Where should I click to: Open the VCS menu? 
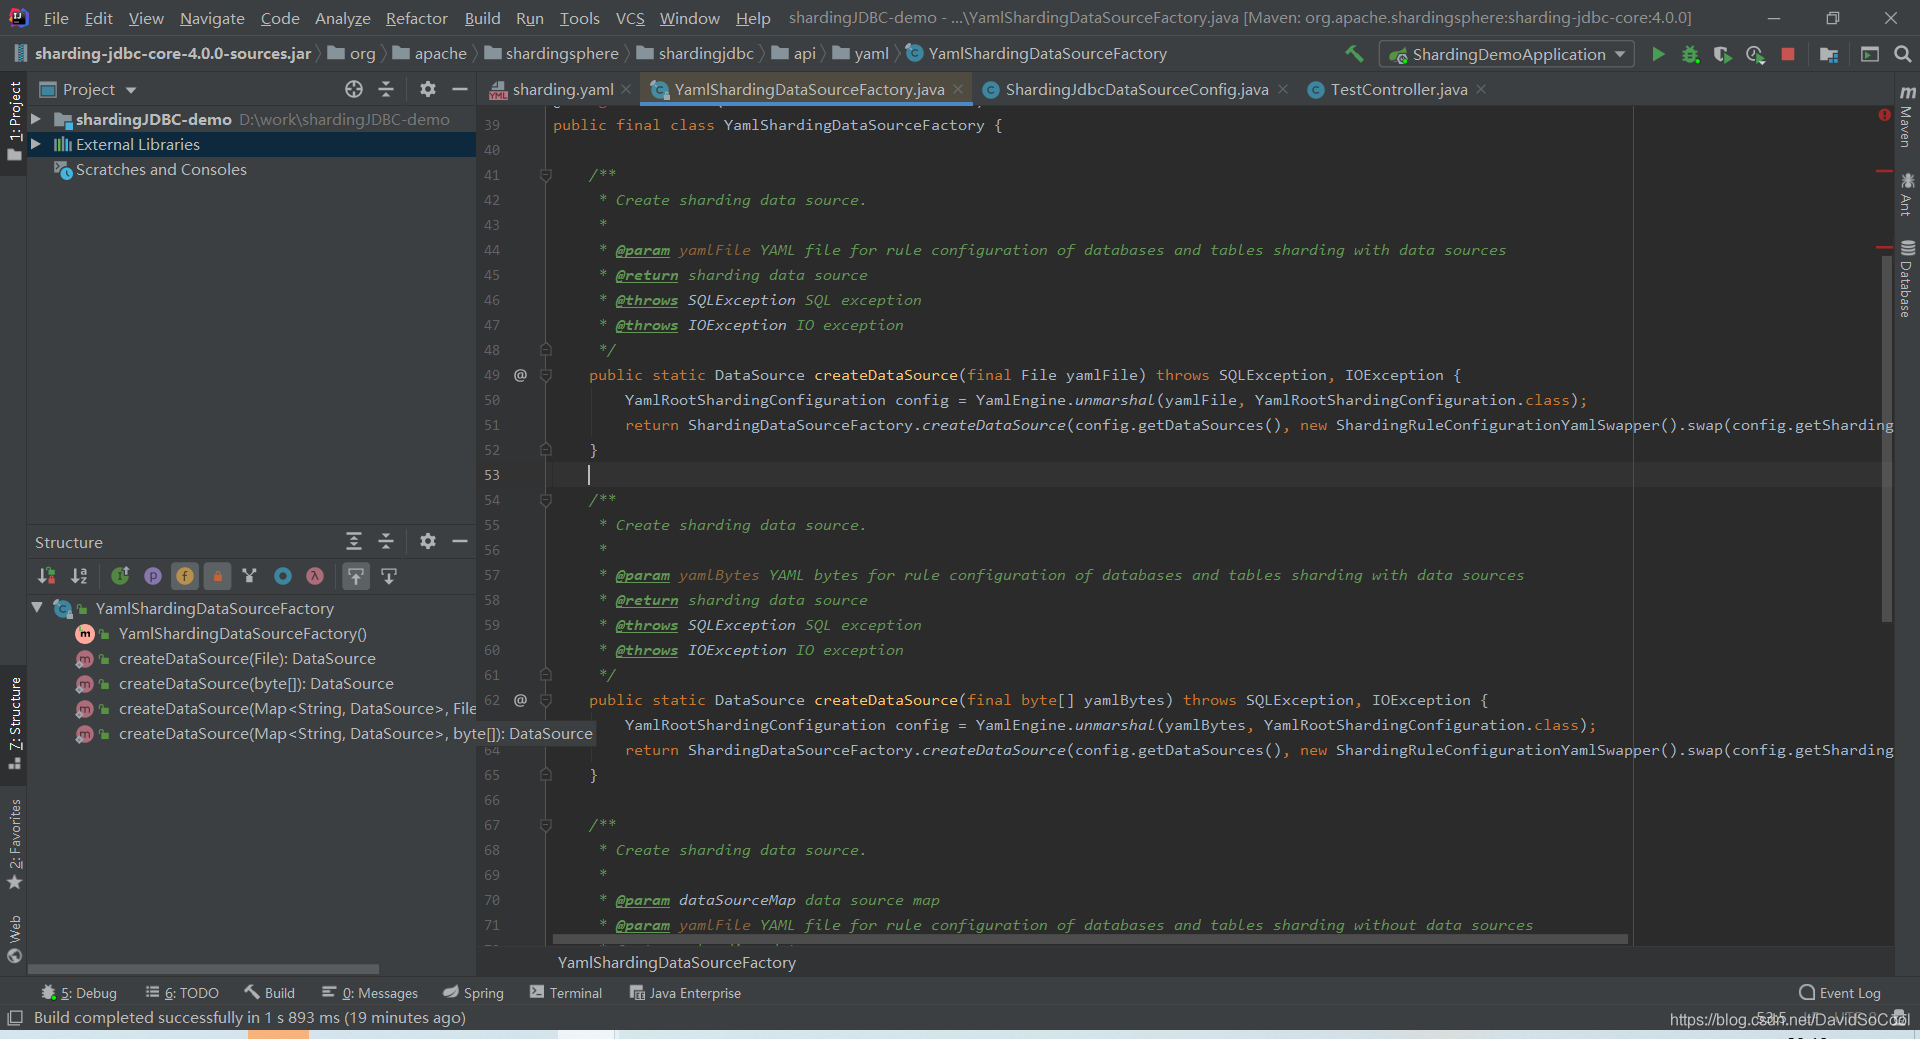pos(630,18)
